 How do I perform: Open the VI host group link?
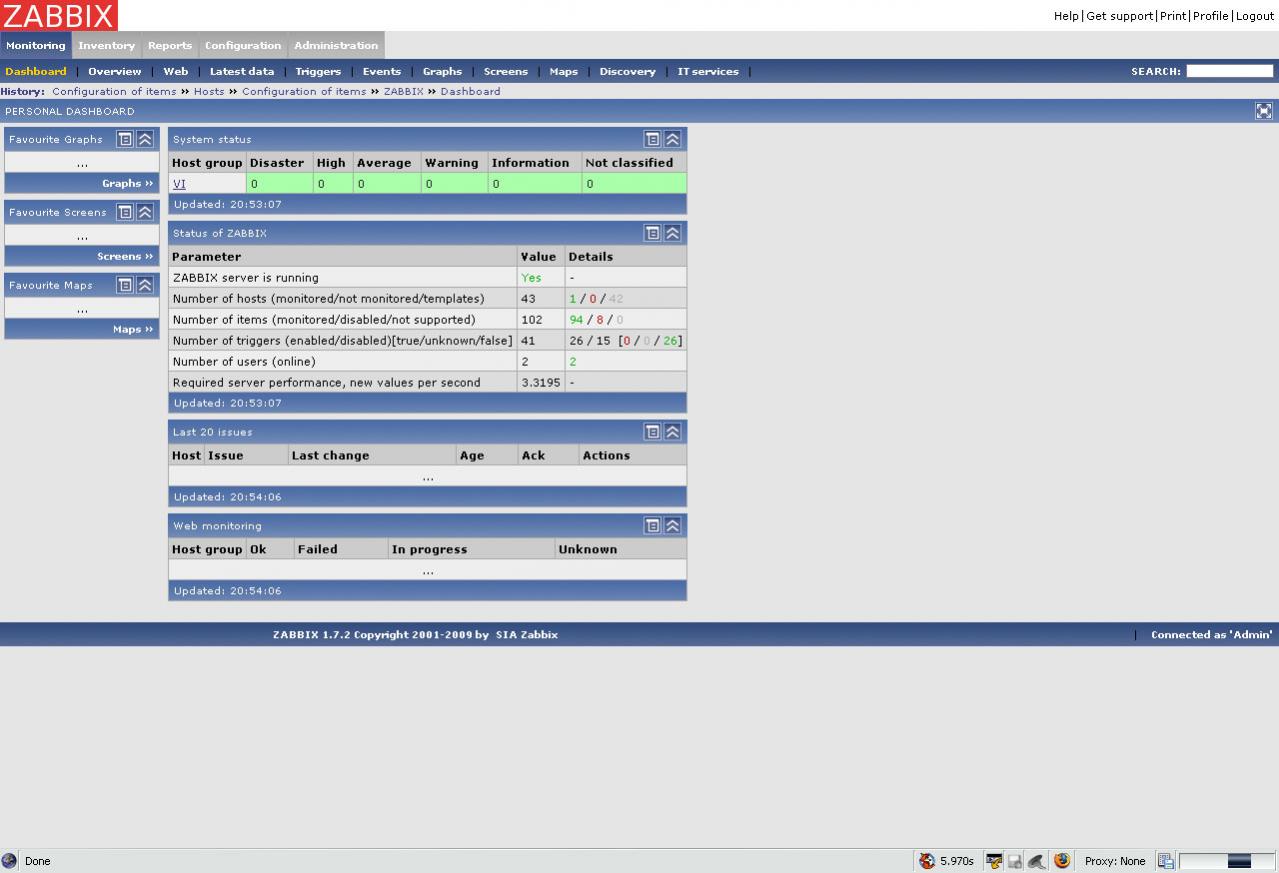pos(179,184)
